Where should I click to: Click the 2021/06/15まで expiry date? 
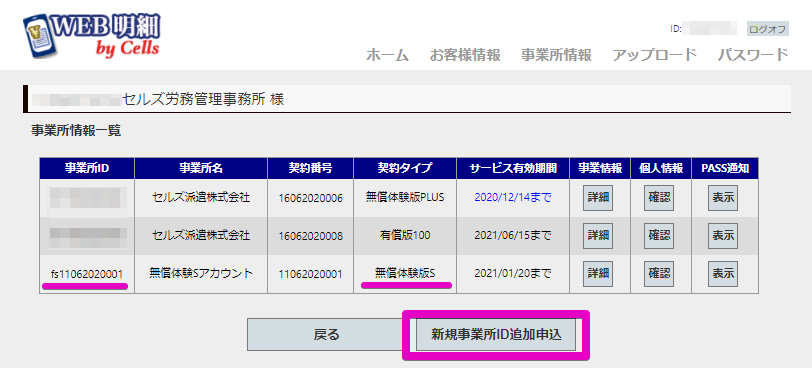coord(513,235)
